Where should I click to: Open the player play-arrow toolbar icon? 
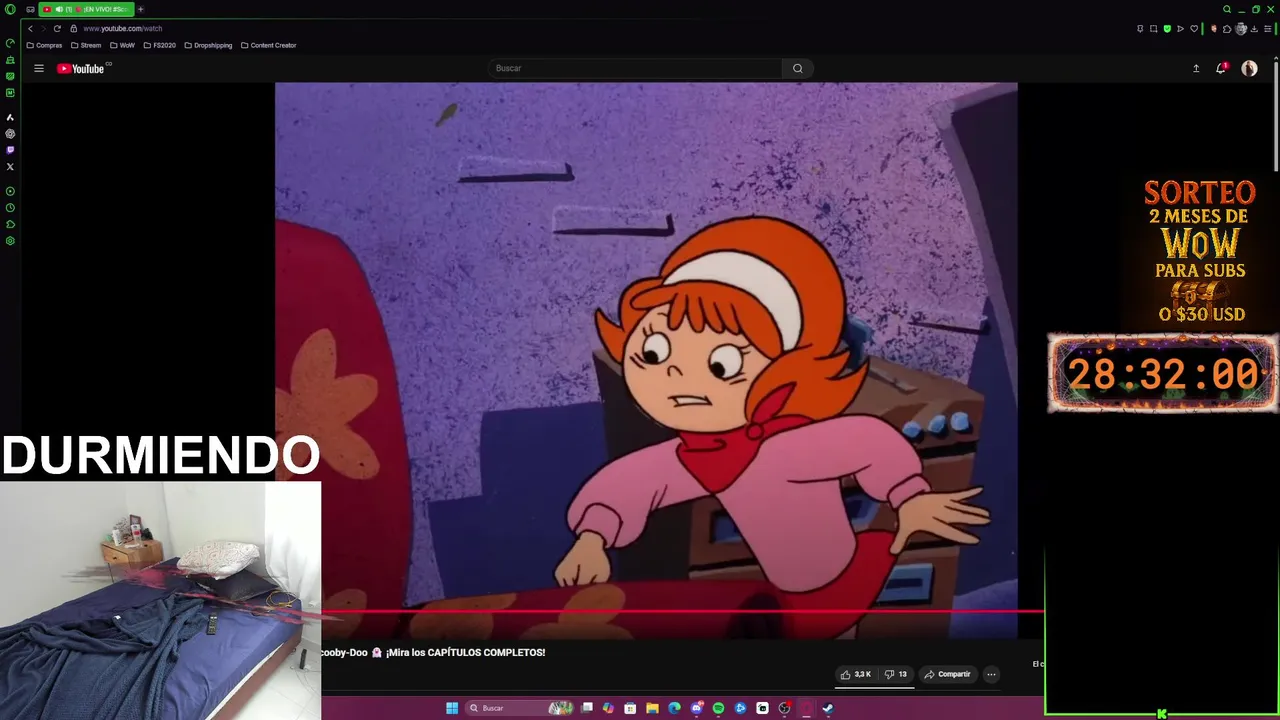pos(1180,28)
